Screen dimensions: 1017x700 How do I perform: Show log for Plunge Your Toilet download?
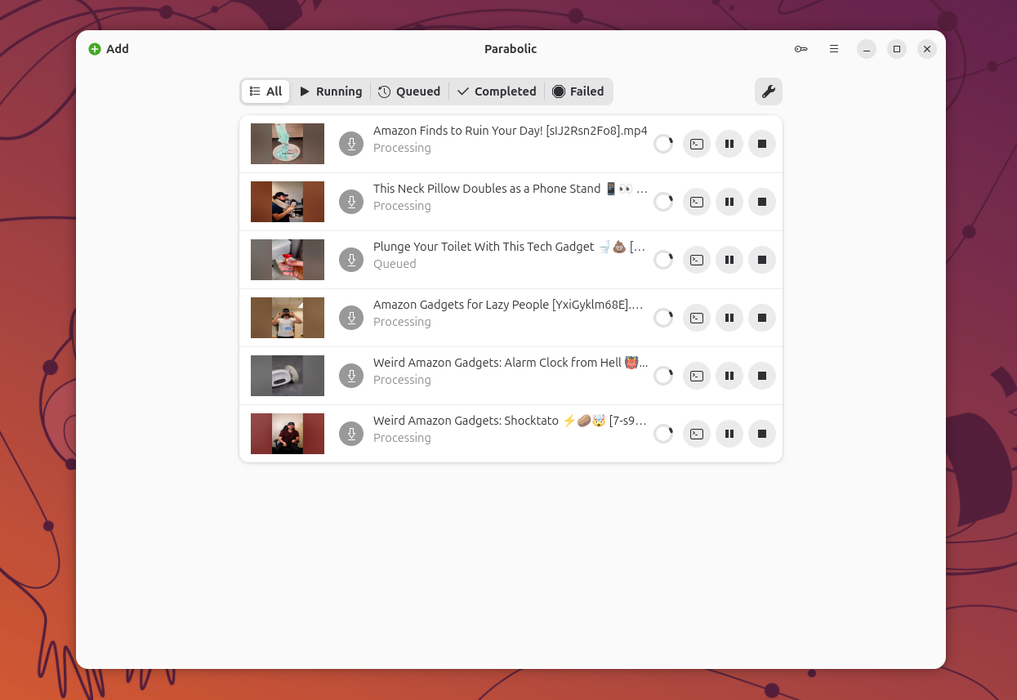(x=697, y=259)
